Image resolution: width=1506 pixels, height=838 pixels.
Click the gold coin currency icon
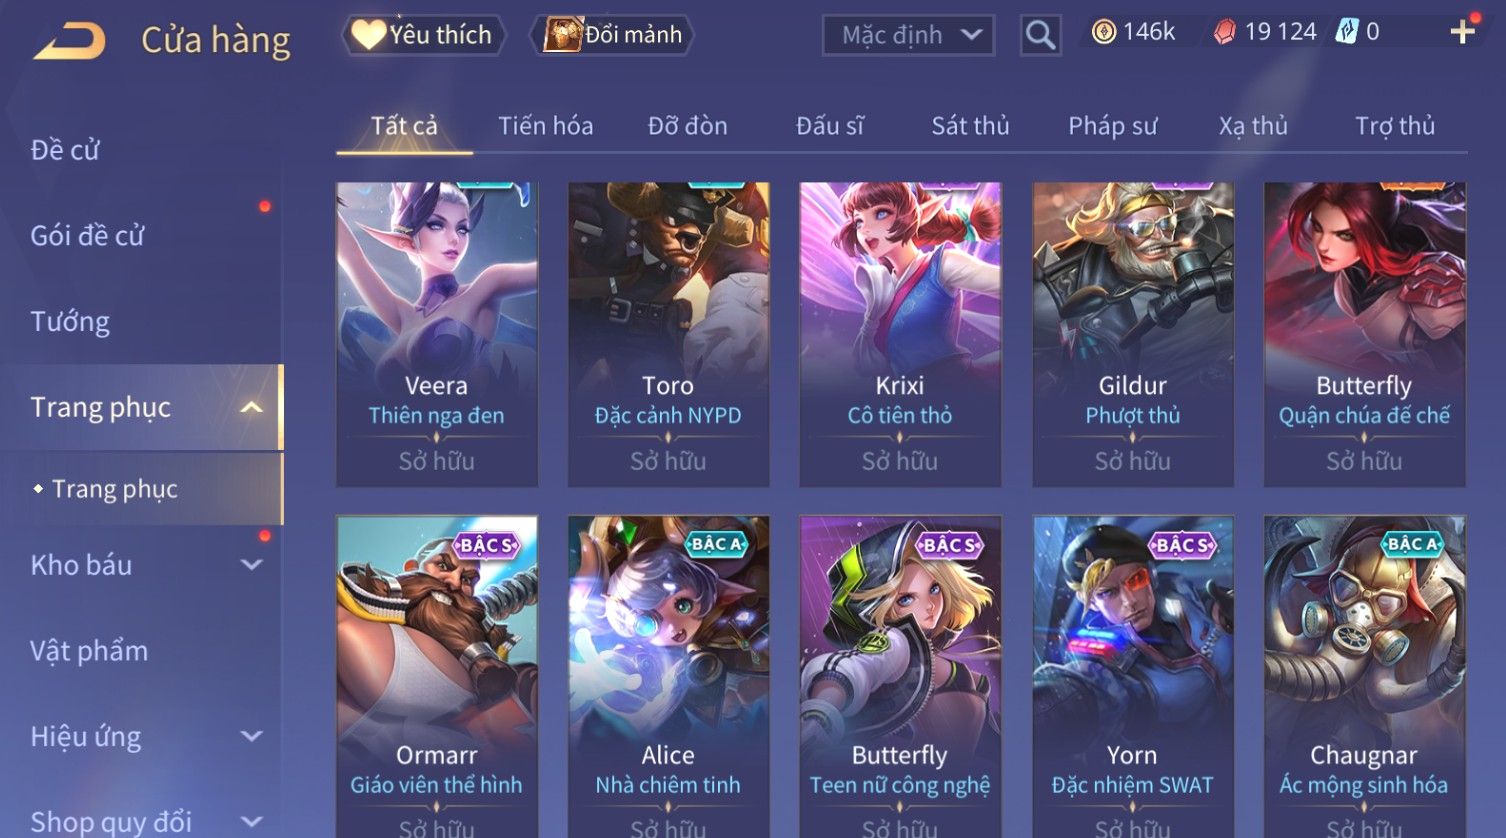[x=1103, y=33]
